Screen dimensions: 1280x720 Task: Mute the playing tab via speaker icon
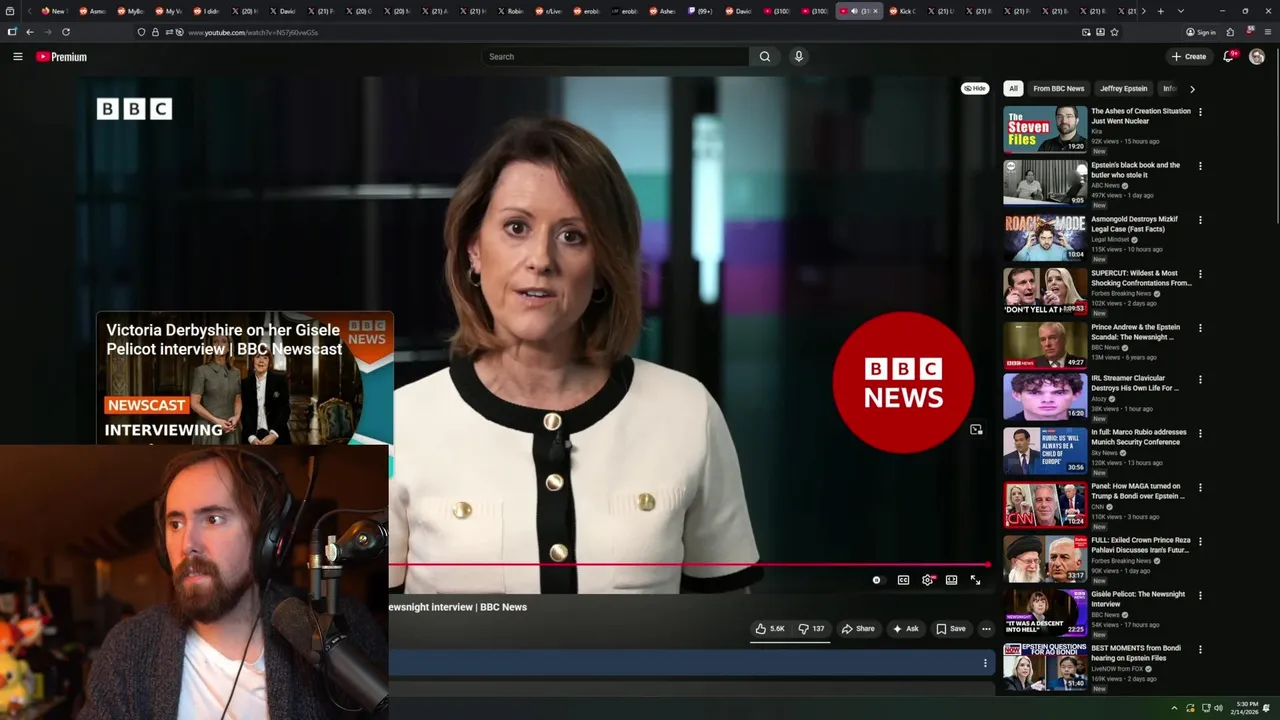coord(854,11)
